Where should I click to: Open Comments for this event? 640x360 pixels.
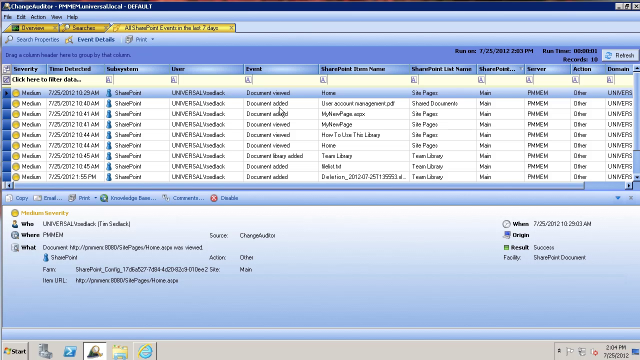[x=183, y=198]
